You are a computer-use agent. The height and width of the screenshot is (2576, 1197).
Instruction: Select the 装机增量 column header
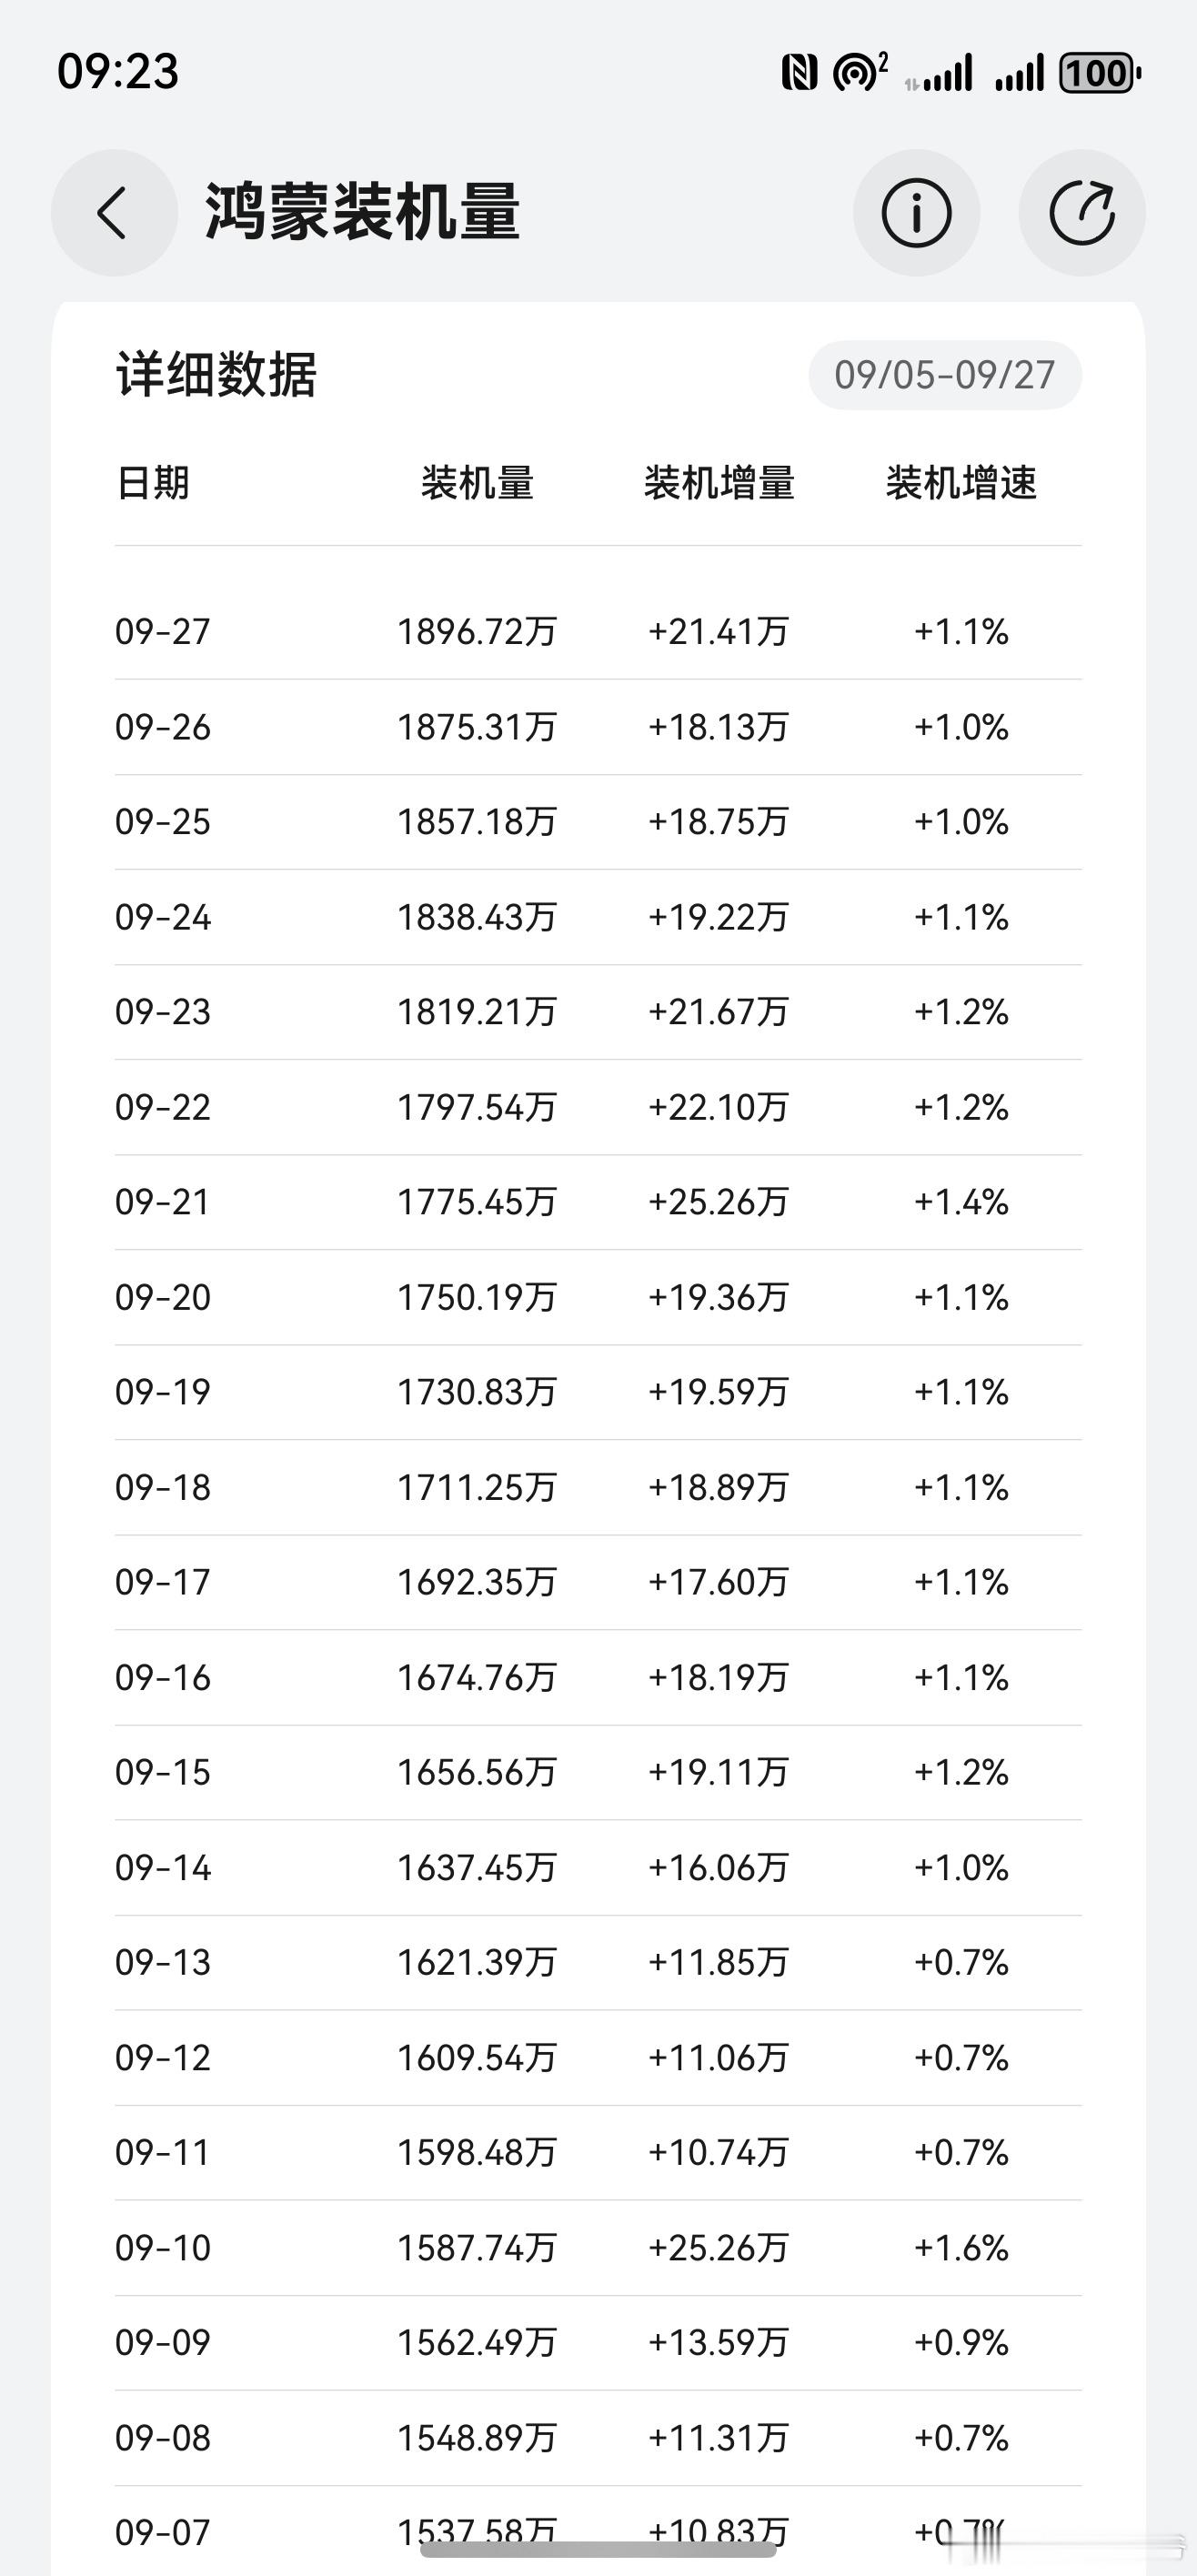[719, 483]
